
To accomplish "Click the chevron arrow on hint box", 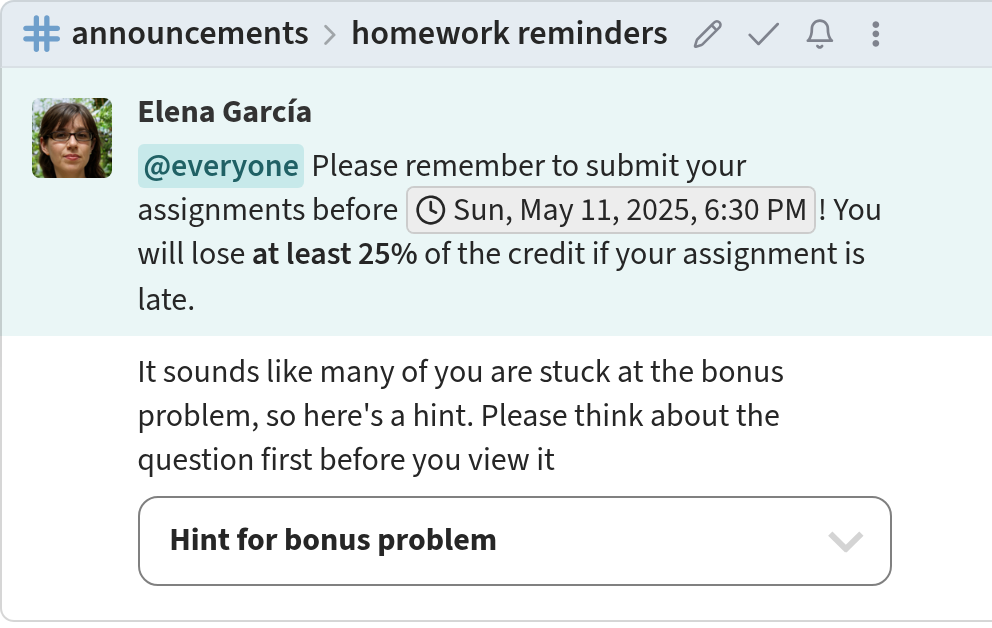I will 845,542.
